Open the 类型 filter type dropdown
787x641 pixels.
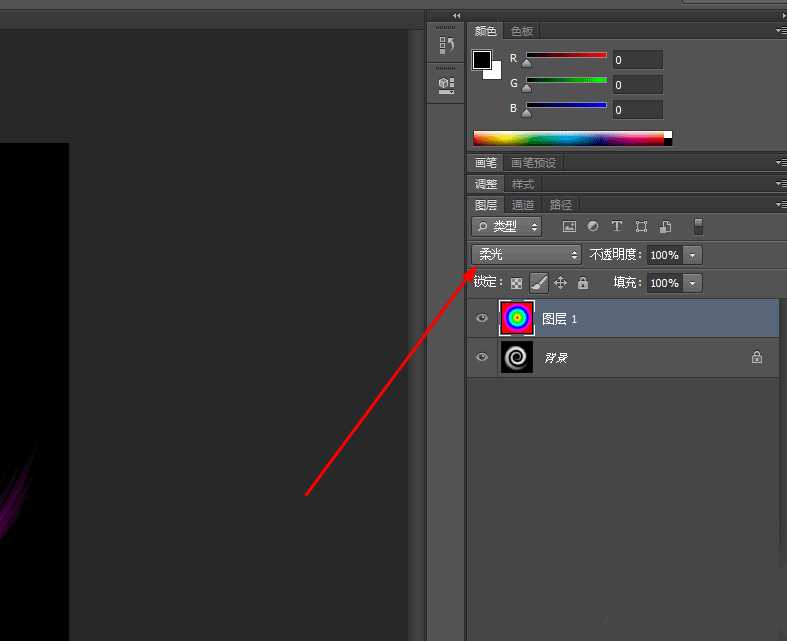pyautogui.click(x=506, y=227)
